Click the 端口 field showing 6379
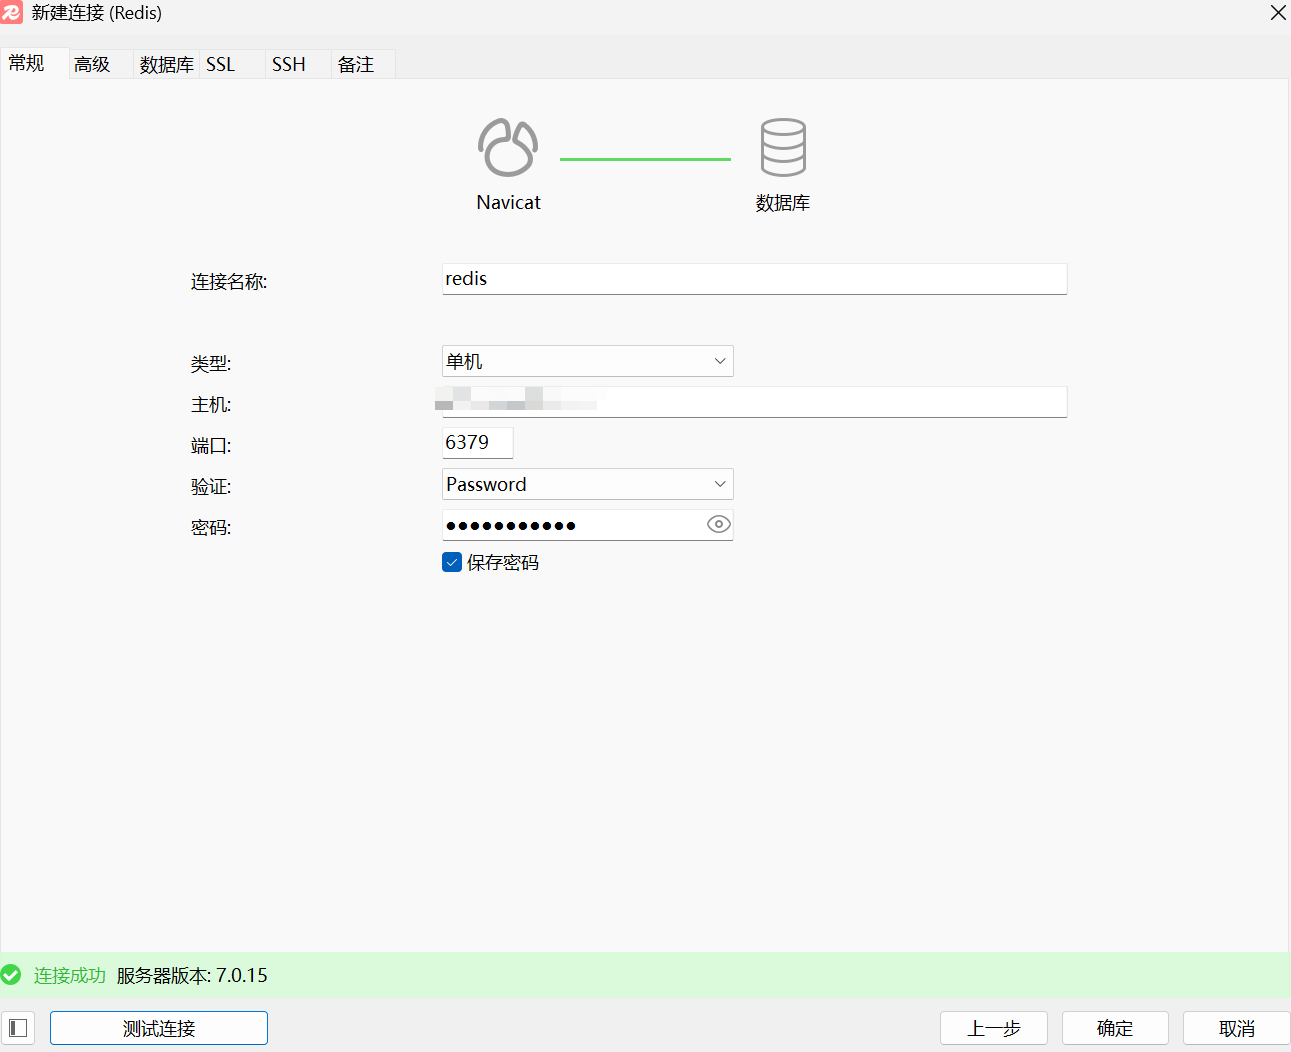Image resolution: width=1291 pixels, height=1052 pixels. (x=477, y=443)
